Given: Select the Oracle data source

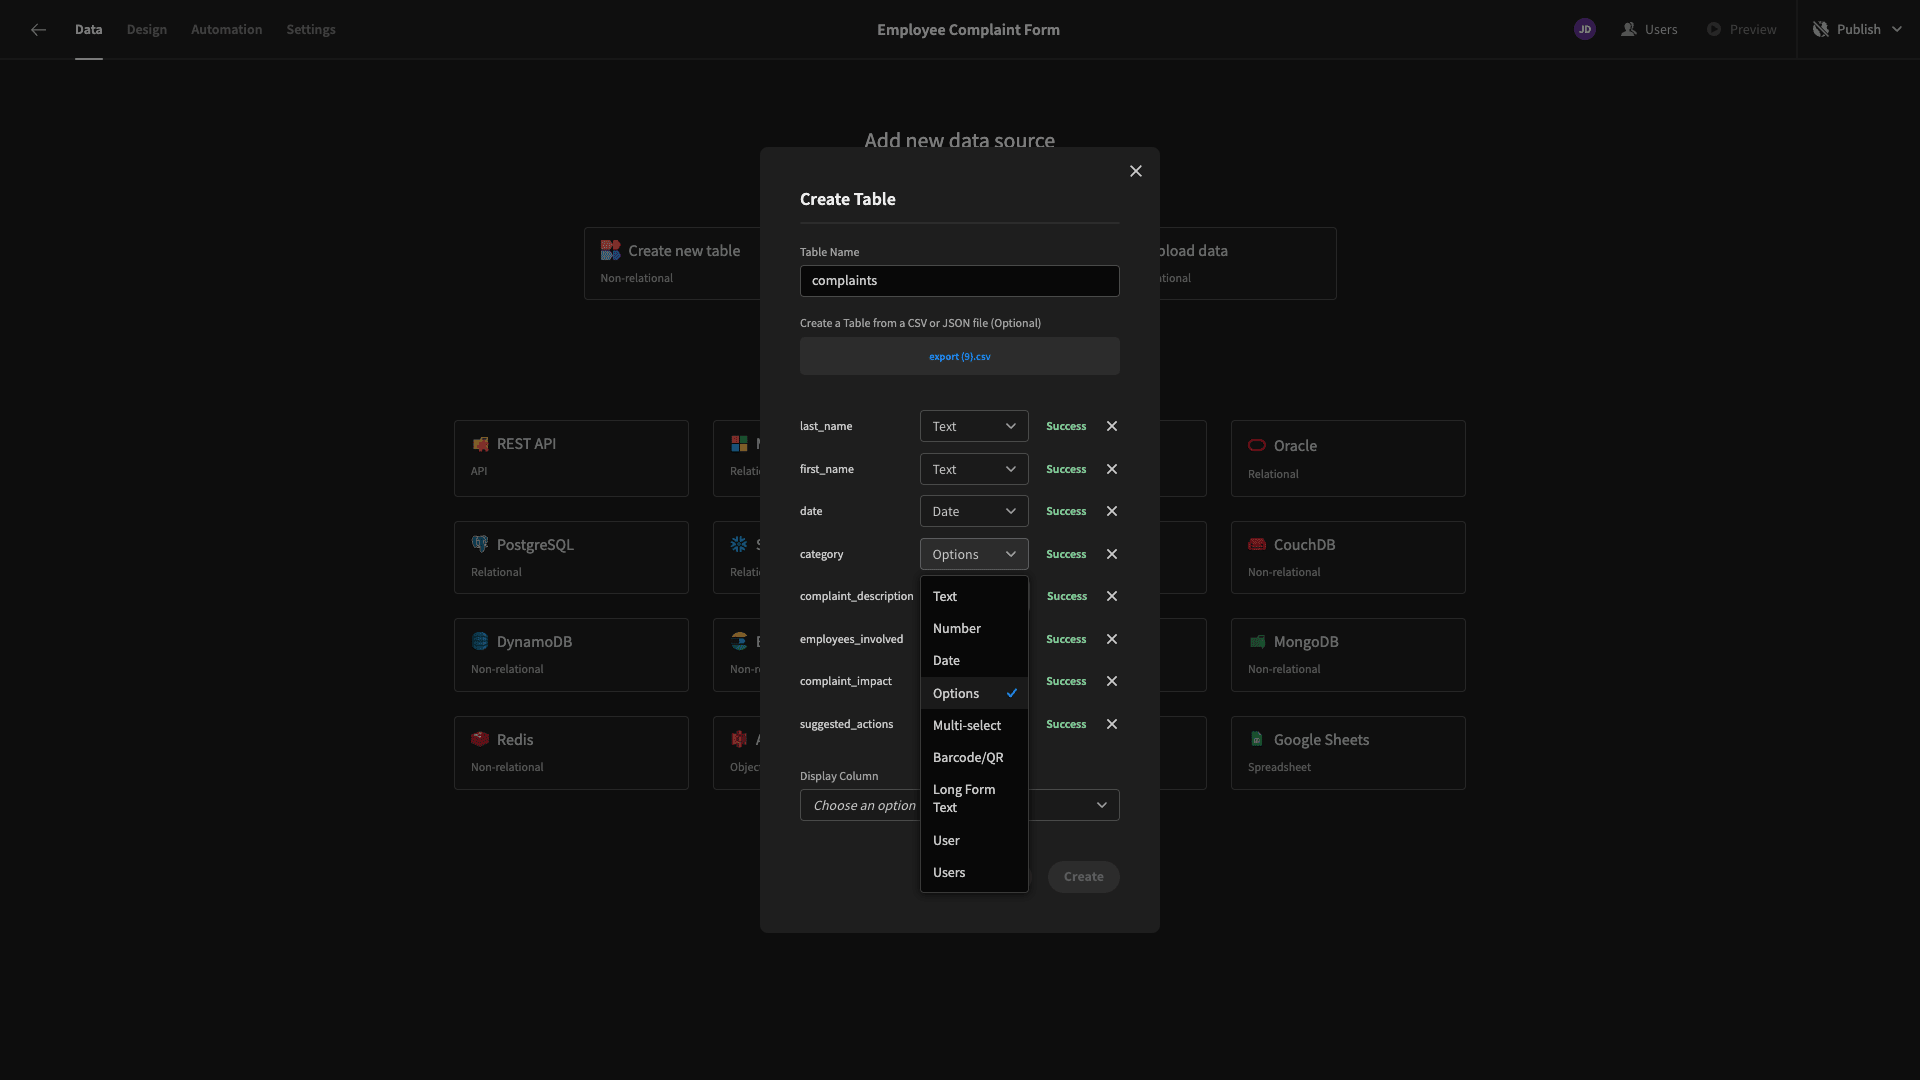Looking at the screenshot, I should click(x=1348, y=458).
